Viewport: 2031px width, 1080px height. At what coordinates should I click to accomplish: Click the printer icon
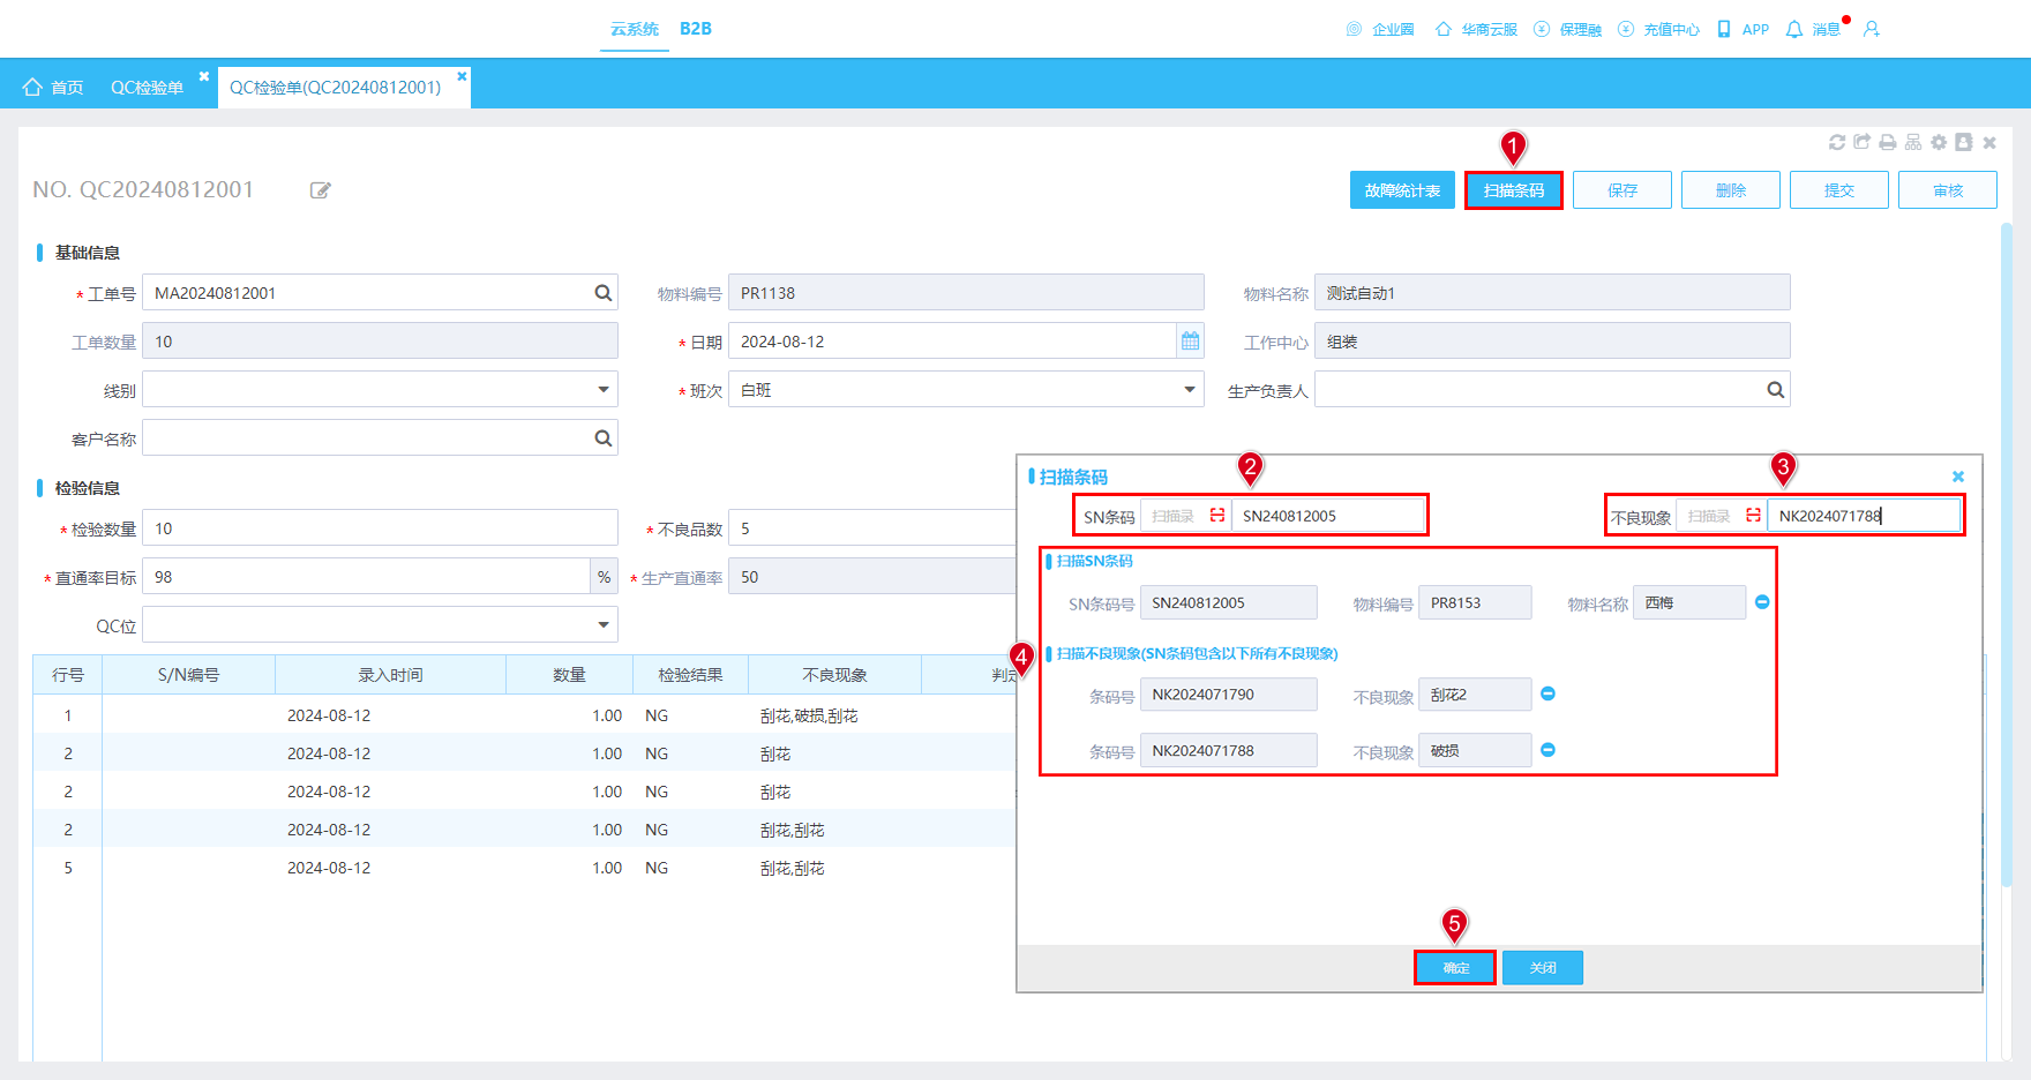(x=1887, y=142)
